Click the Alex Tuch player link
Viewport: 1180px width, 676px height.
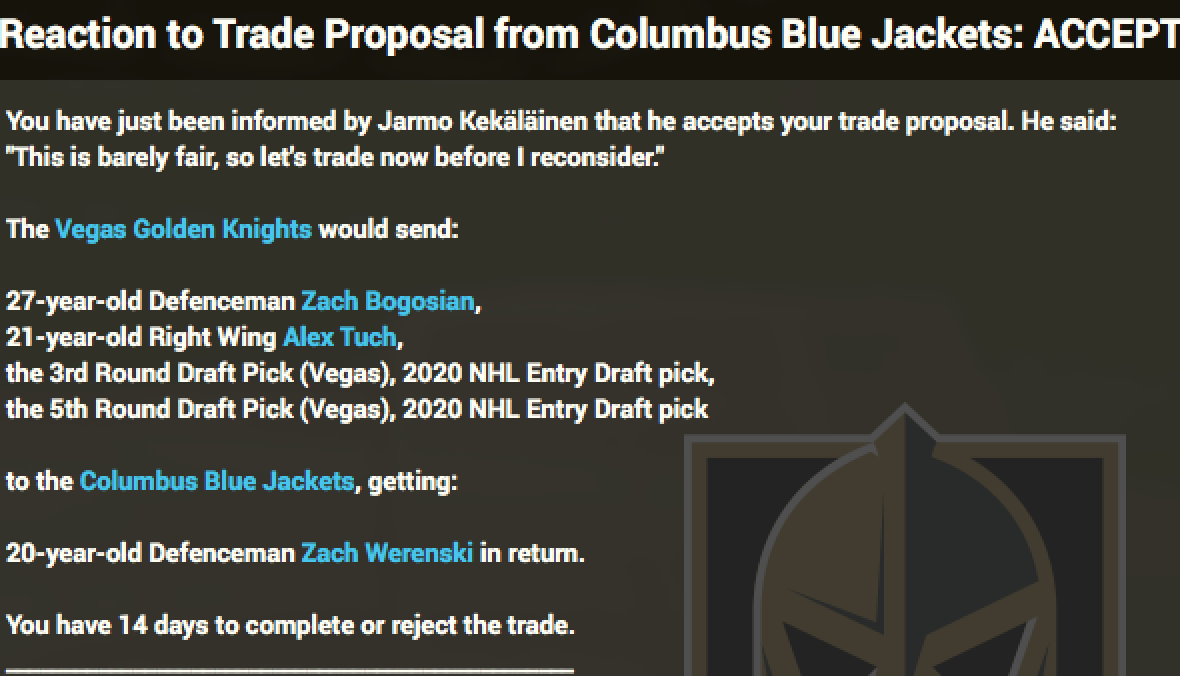[339, 337]
